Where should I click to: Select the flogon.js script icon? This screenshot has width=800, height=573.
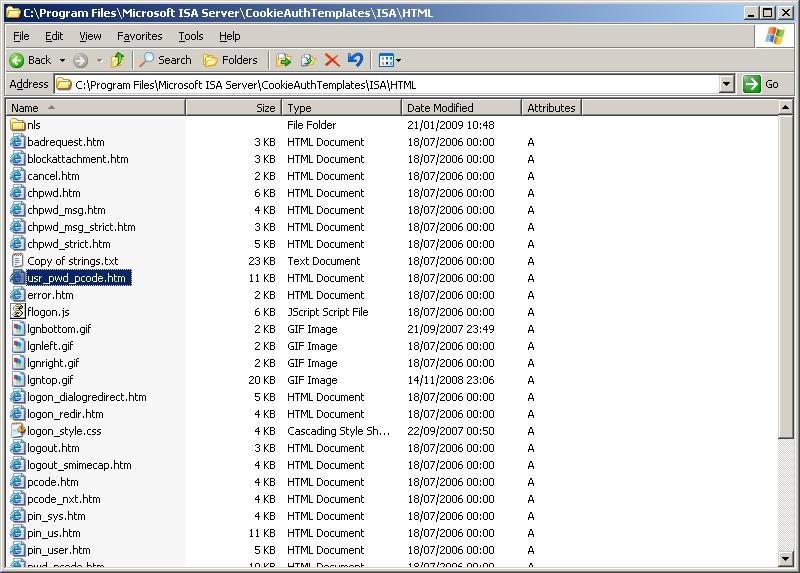pyautogui.click(x=17, y=312)
